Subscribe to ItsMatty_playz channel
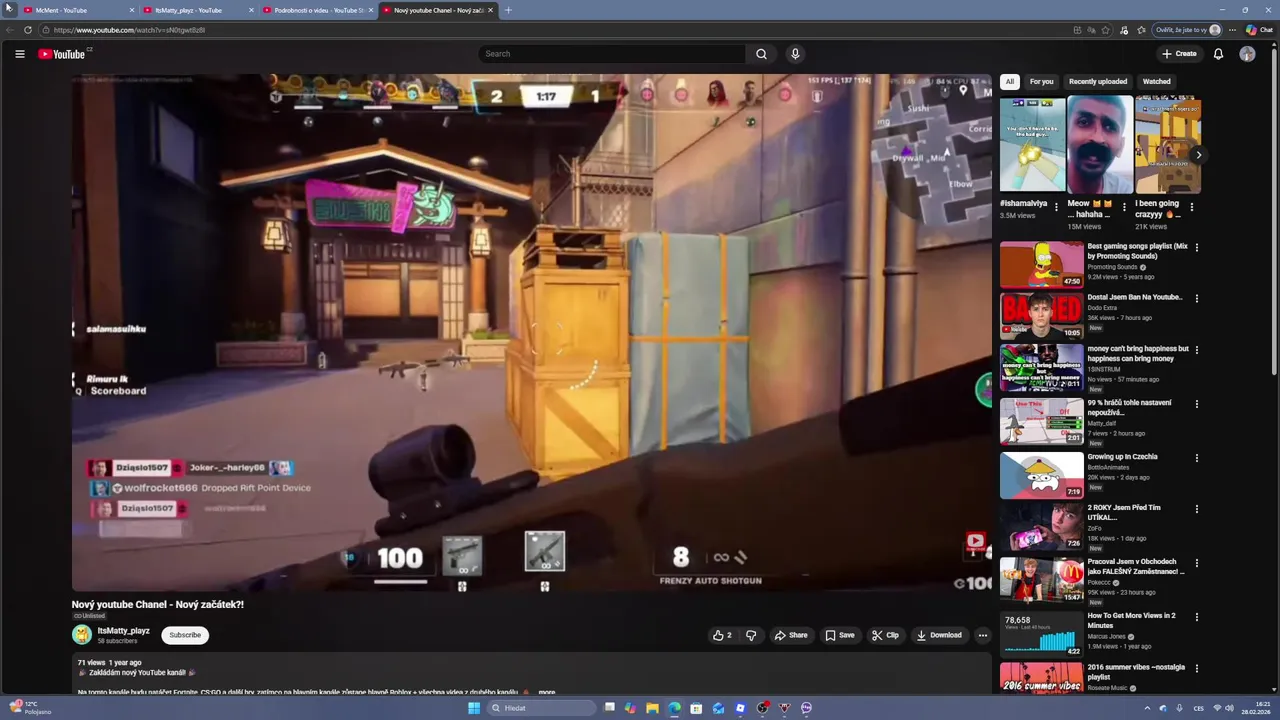Screen dimensions: 1280x720 click(x=185, y=635)
